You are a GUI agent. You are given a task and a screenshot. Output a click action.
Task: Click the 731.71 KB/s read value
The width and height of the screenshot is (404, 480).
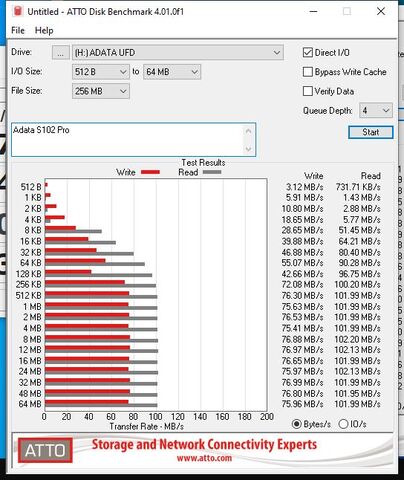tap(358, 187)
